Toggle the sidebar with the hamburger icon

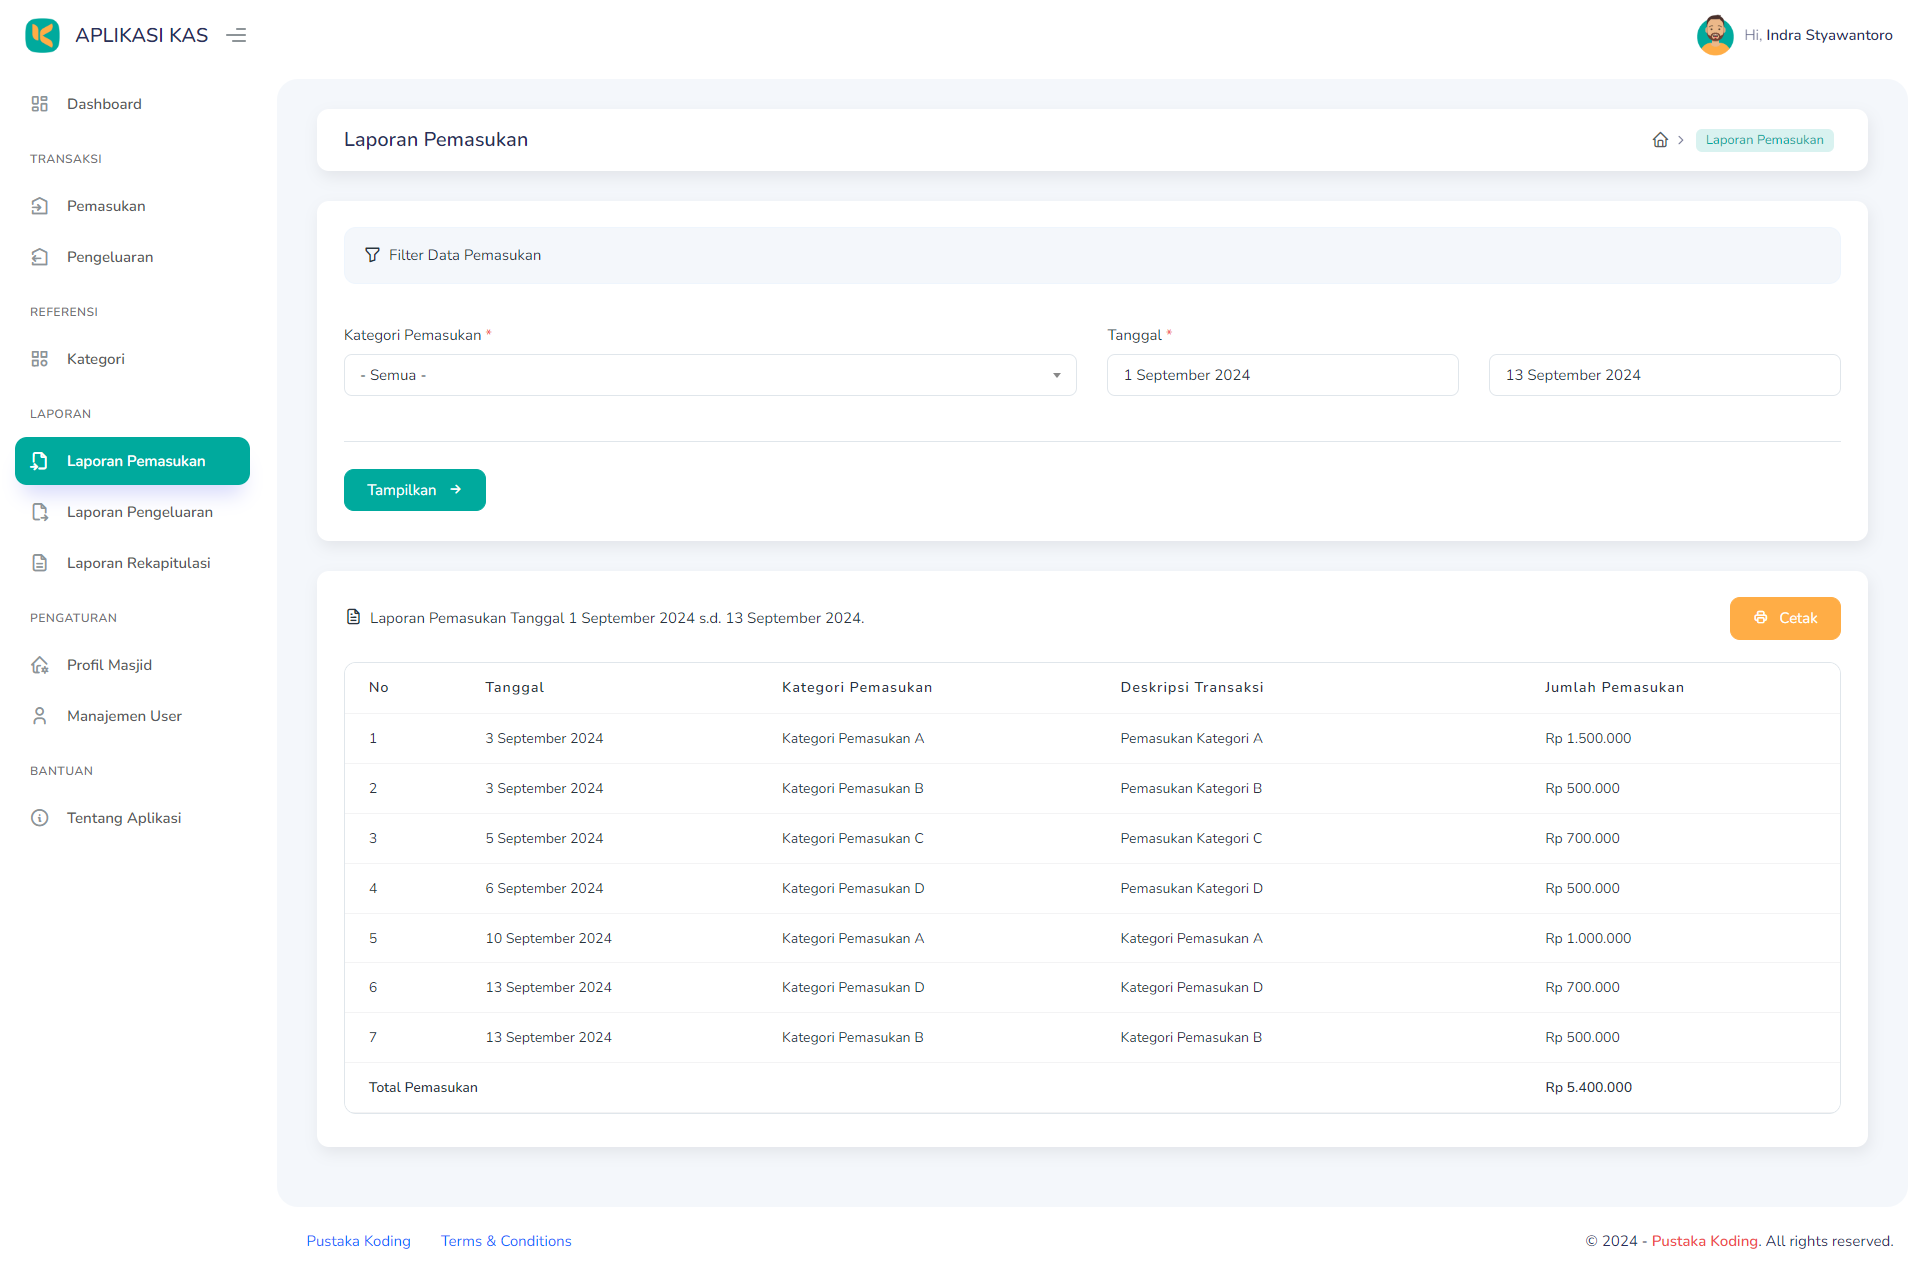tap(236, 34)
